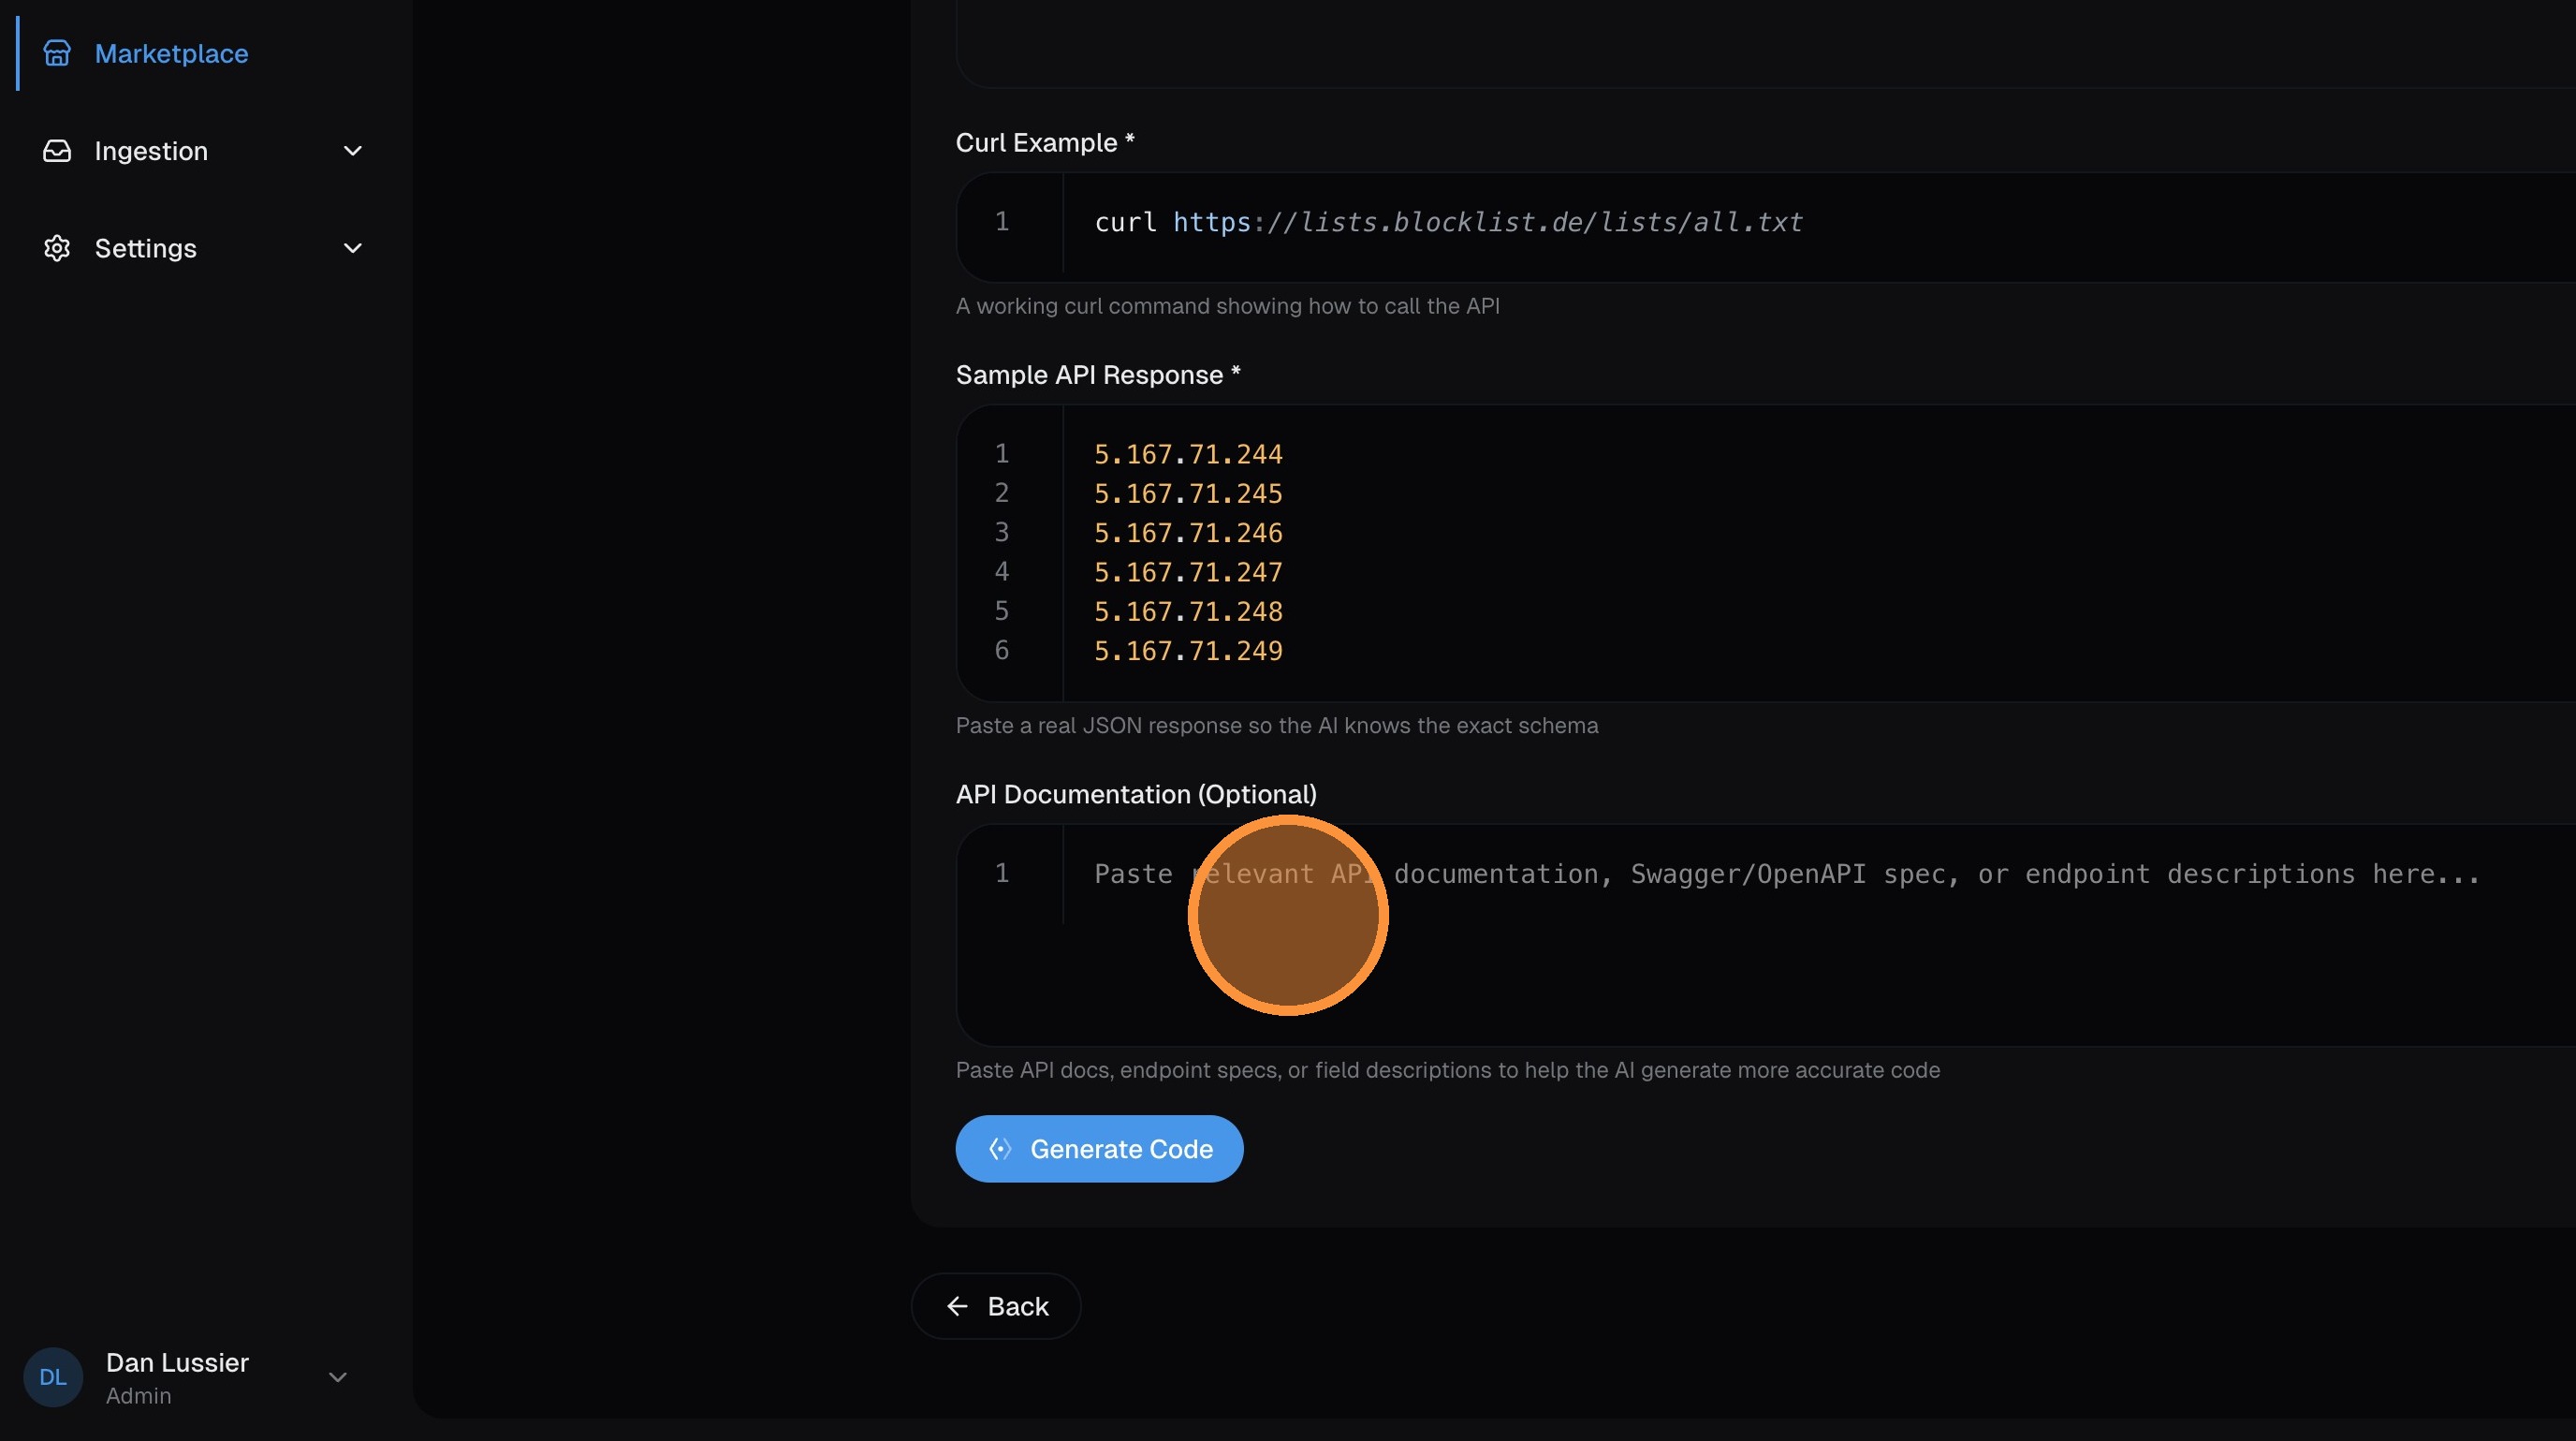Click the Ingestion inbox icon
Viewport: 2576px width, 1441px height.
pyautogui.click(x=57, y=150)
